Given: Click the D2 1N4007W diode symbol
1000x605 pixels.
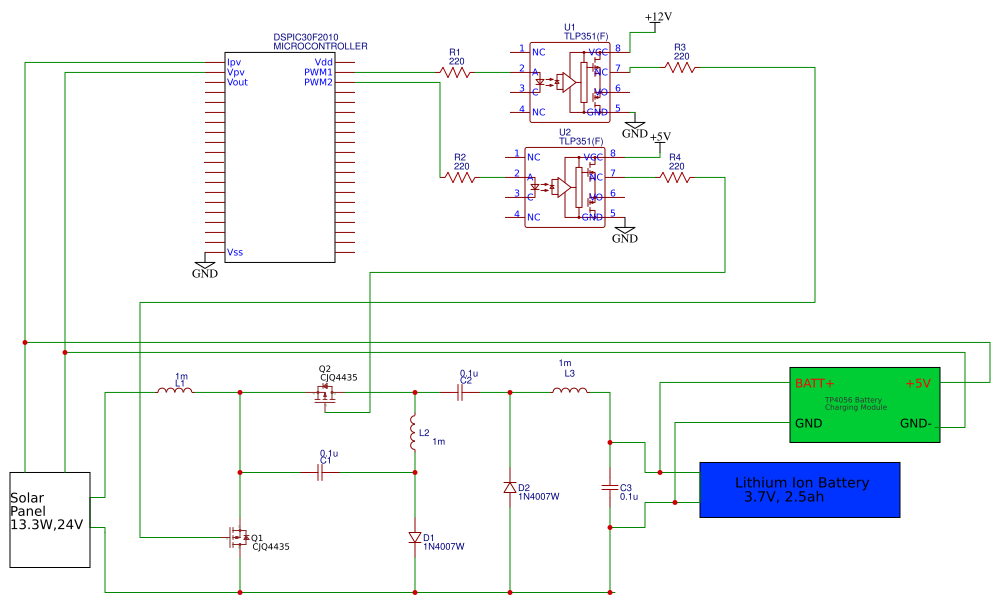Looking at the screenshot, I should click(508, 489).
